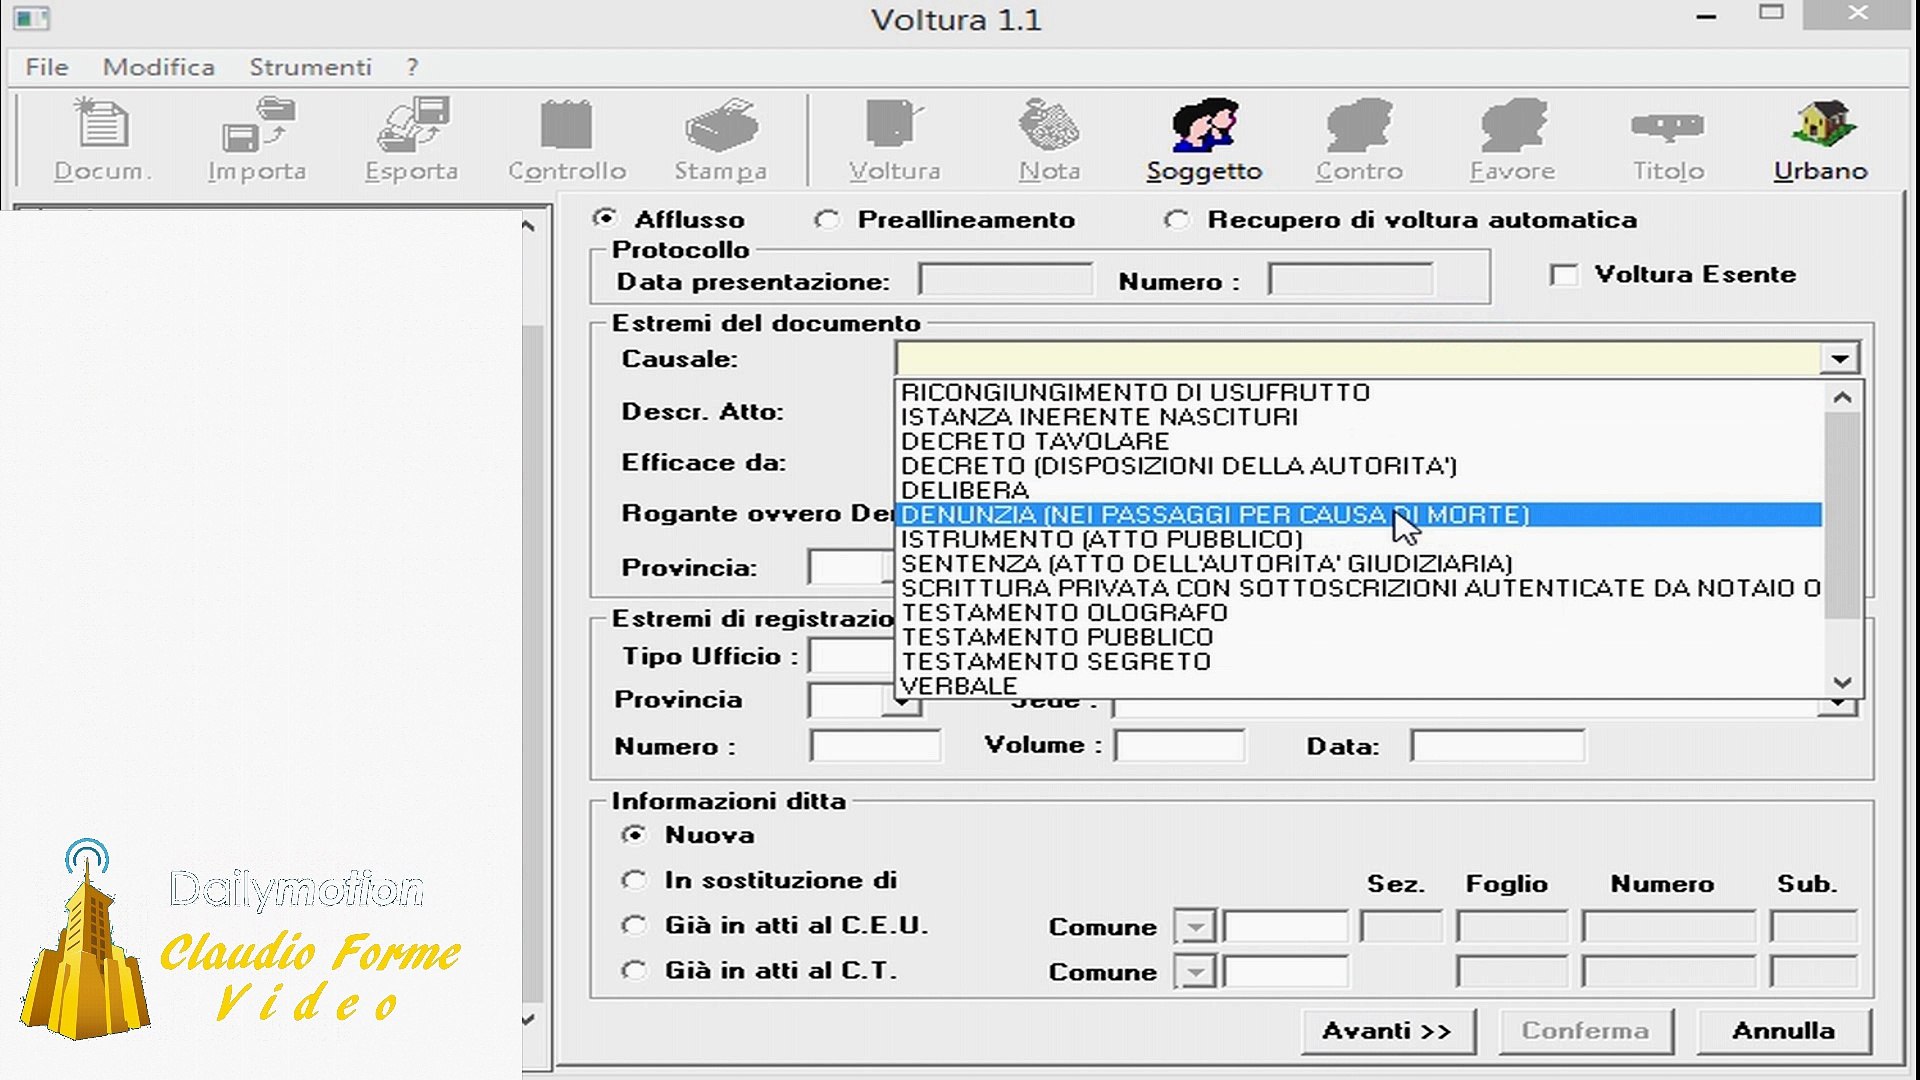Collapse the Causale dropdown arrow

1839,359
